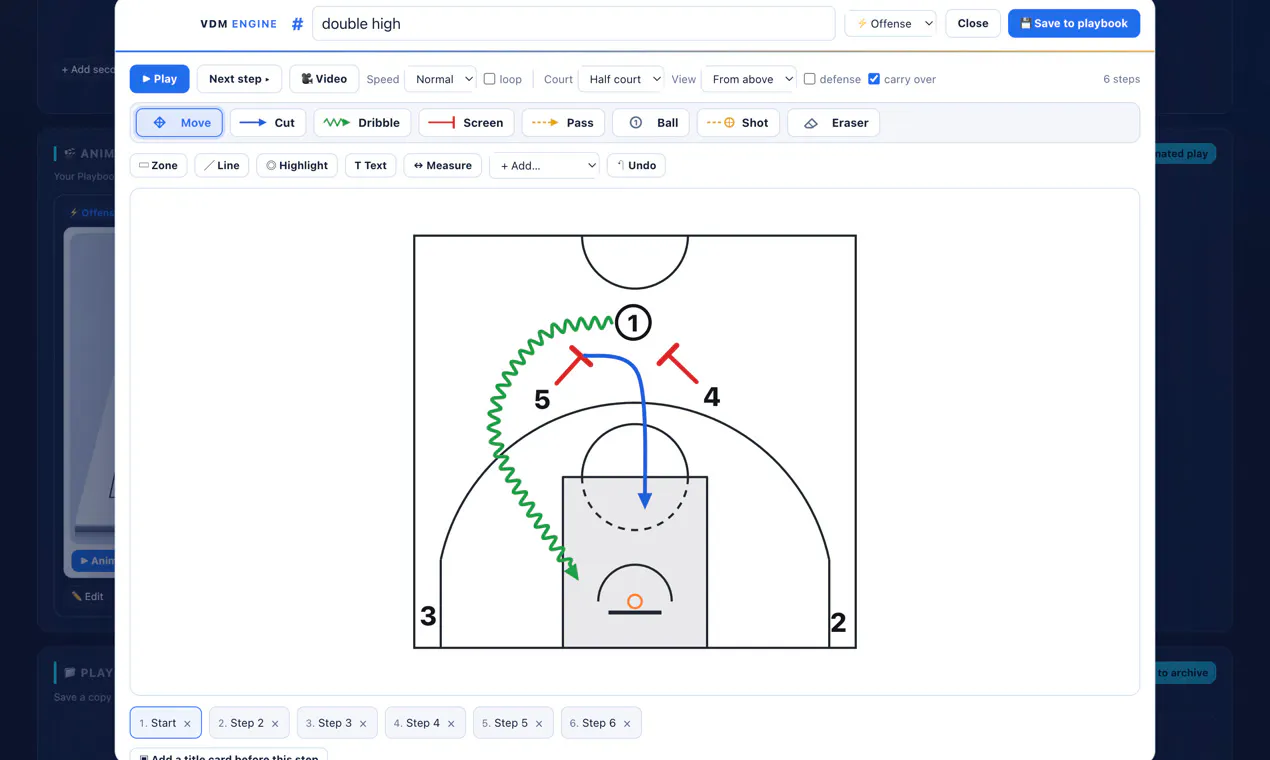Select player 4 on the court
The image size is (1270, 760).
(711, 397)
